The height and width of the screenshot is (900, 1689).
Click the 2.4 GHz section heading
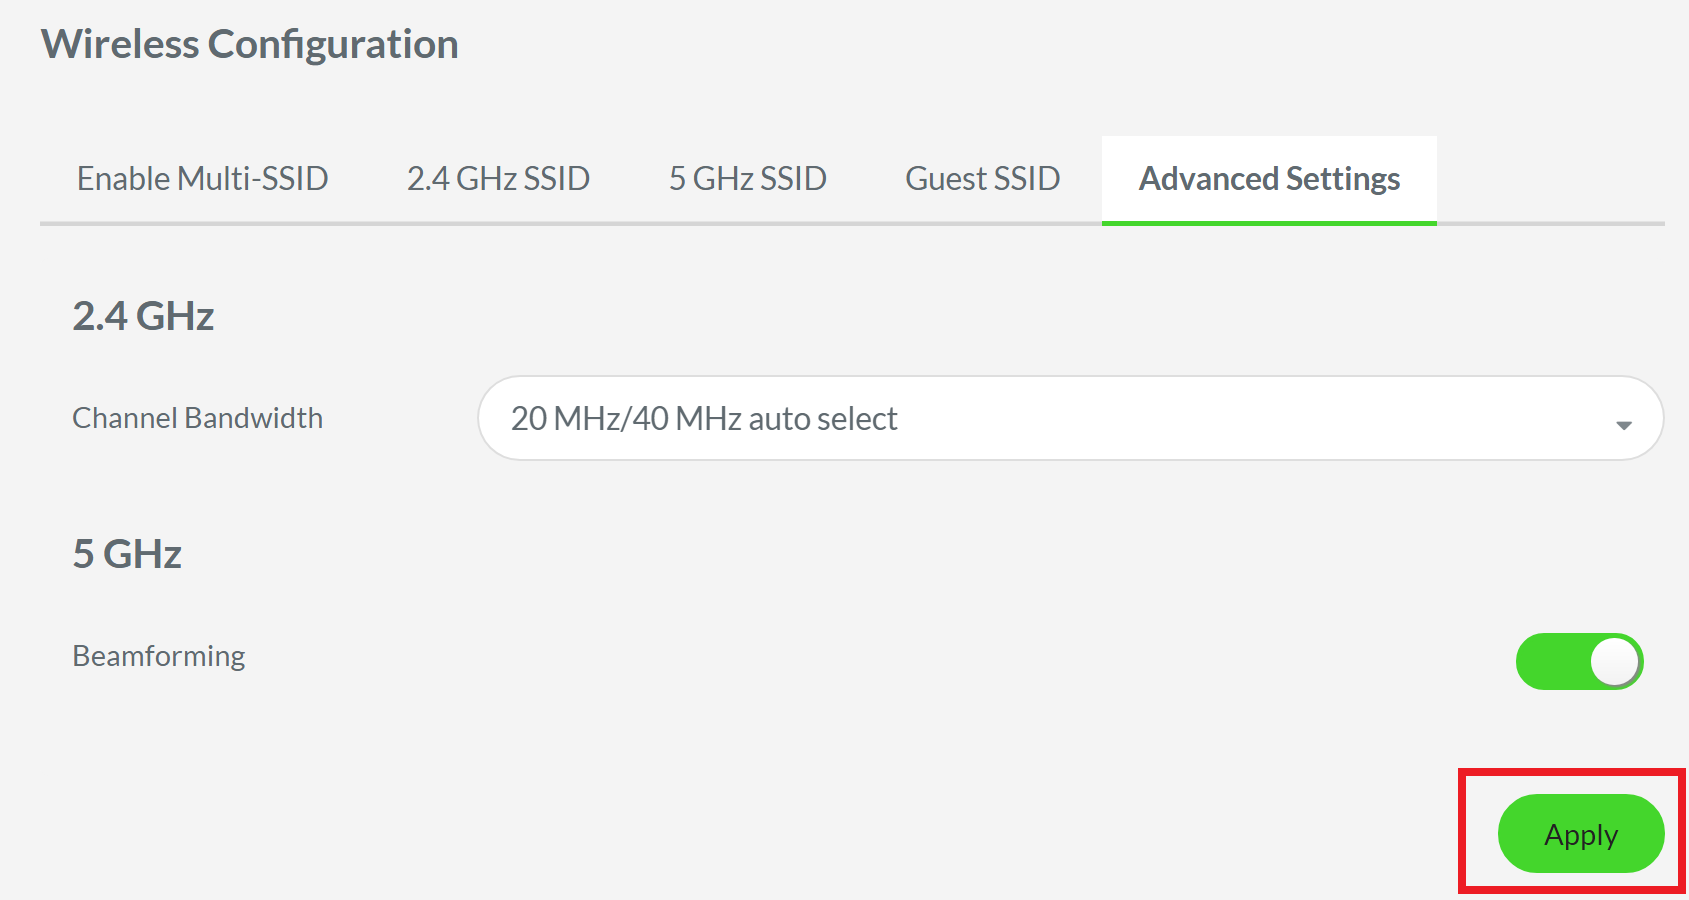point(141,315)
